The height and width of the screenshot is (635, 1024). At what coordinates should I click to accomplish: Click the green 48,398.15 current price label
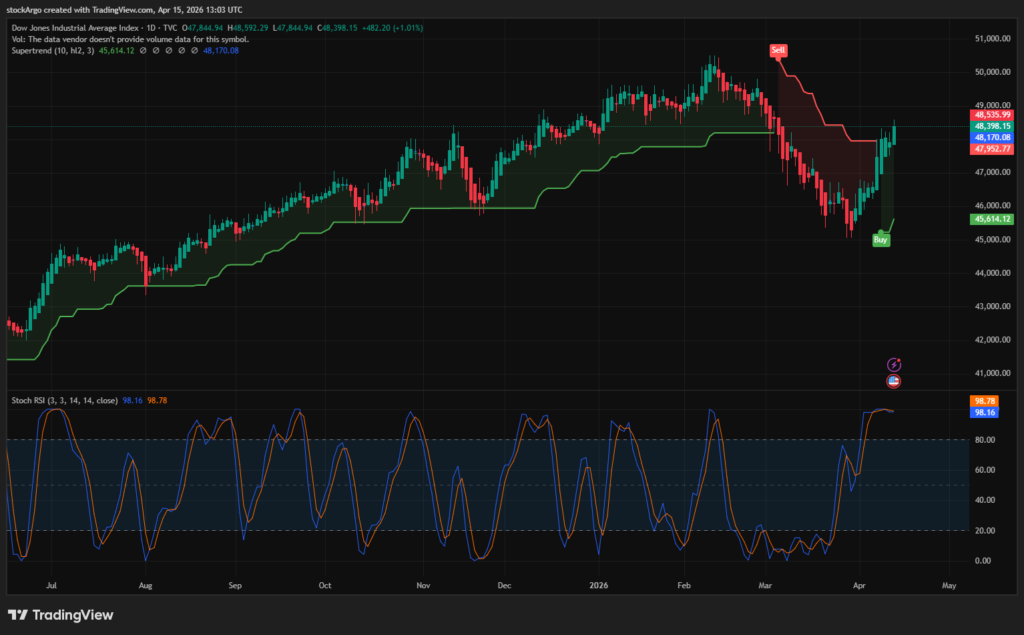[991, 127]
